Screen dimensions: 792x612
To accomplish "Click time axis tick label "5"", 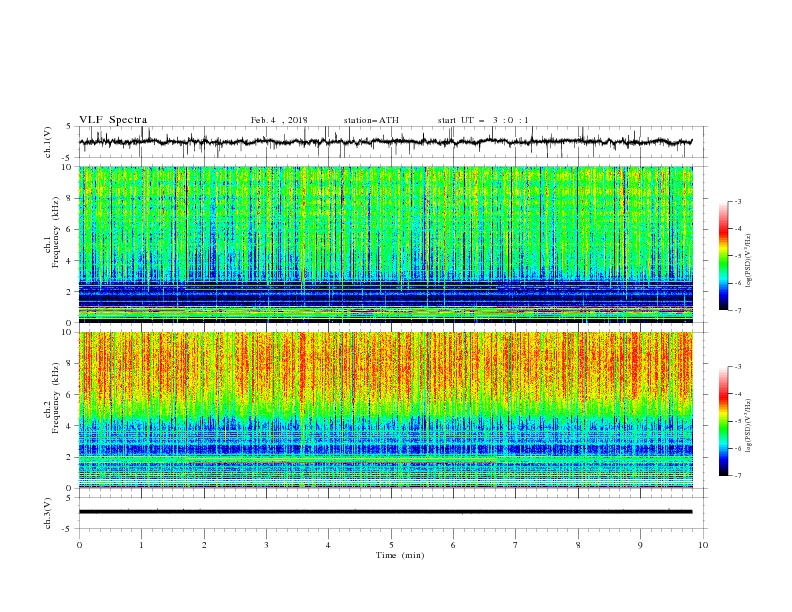I will [x=391, y=545].
